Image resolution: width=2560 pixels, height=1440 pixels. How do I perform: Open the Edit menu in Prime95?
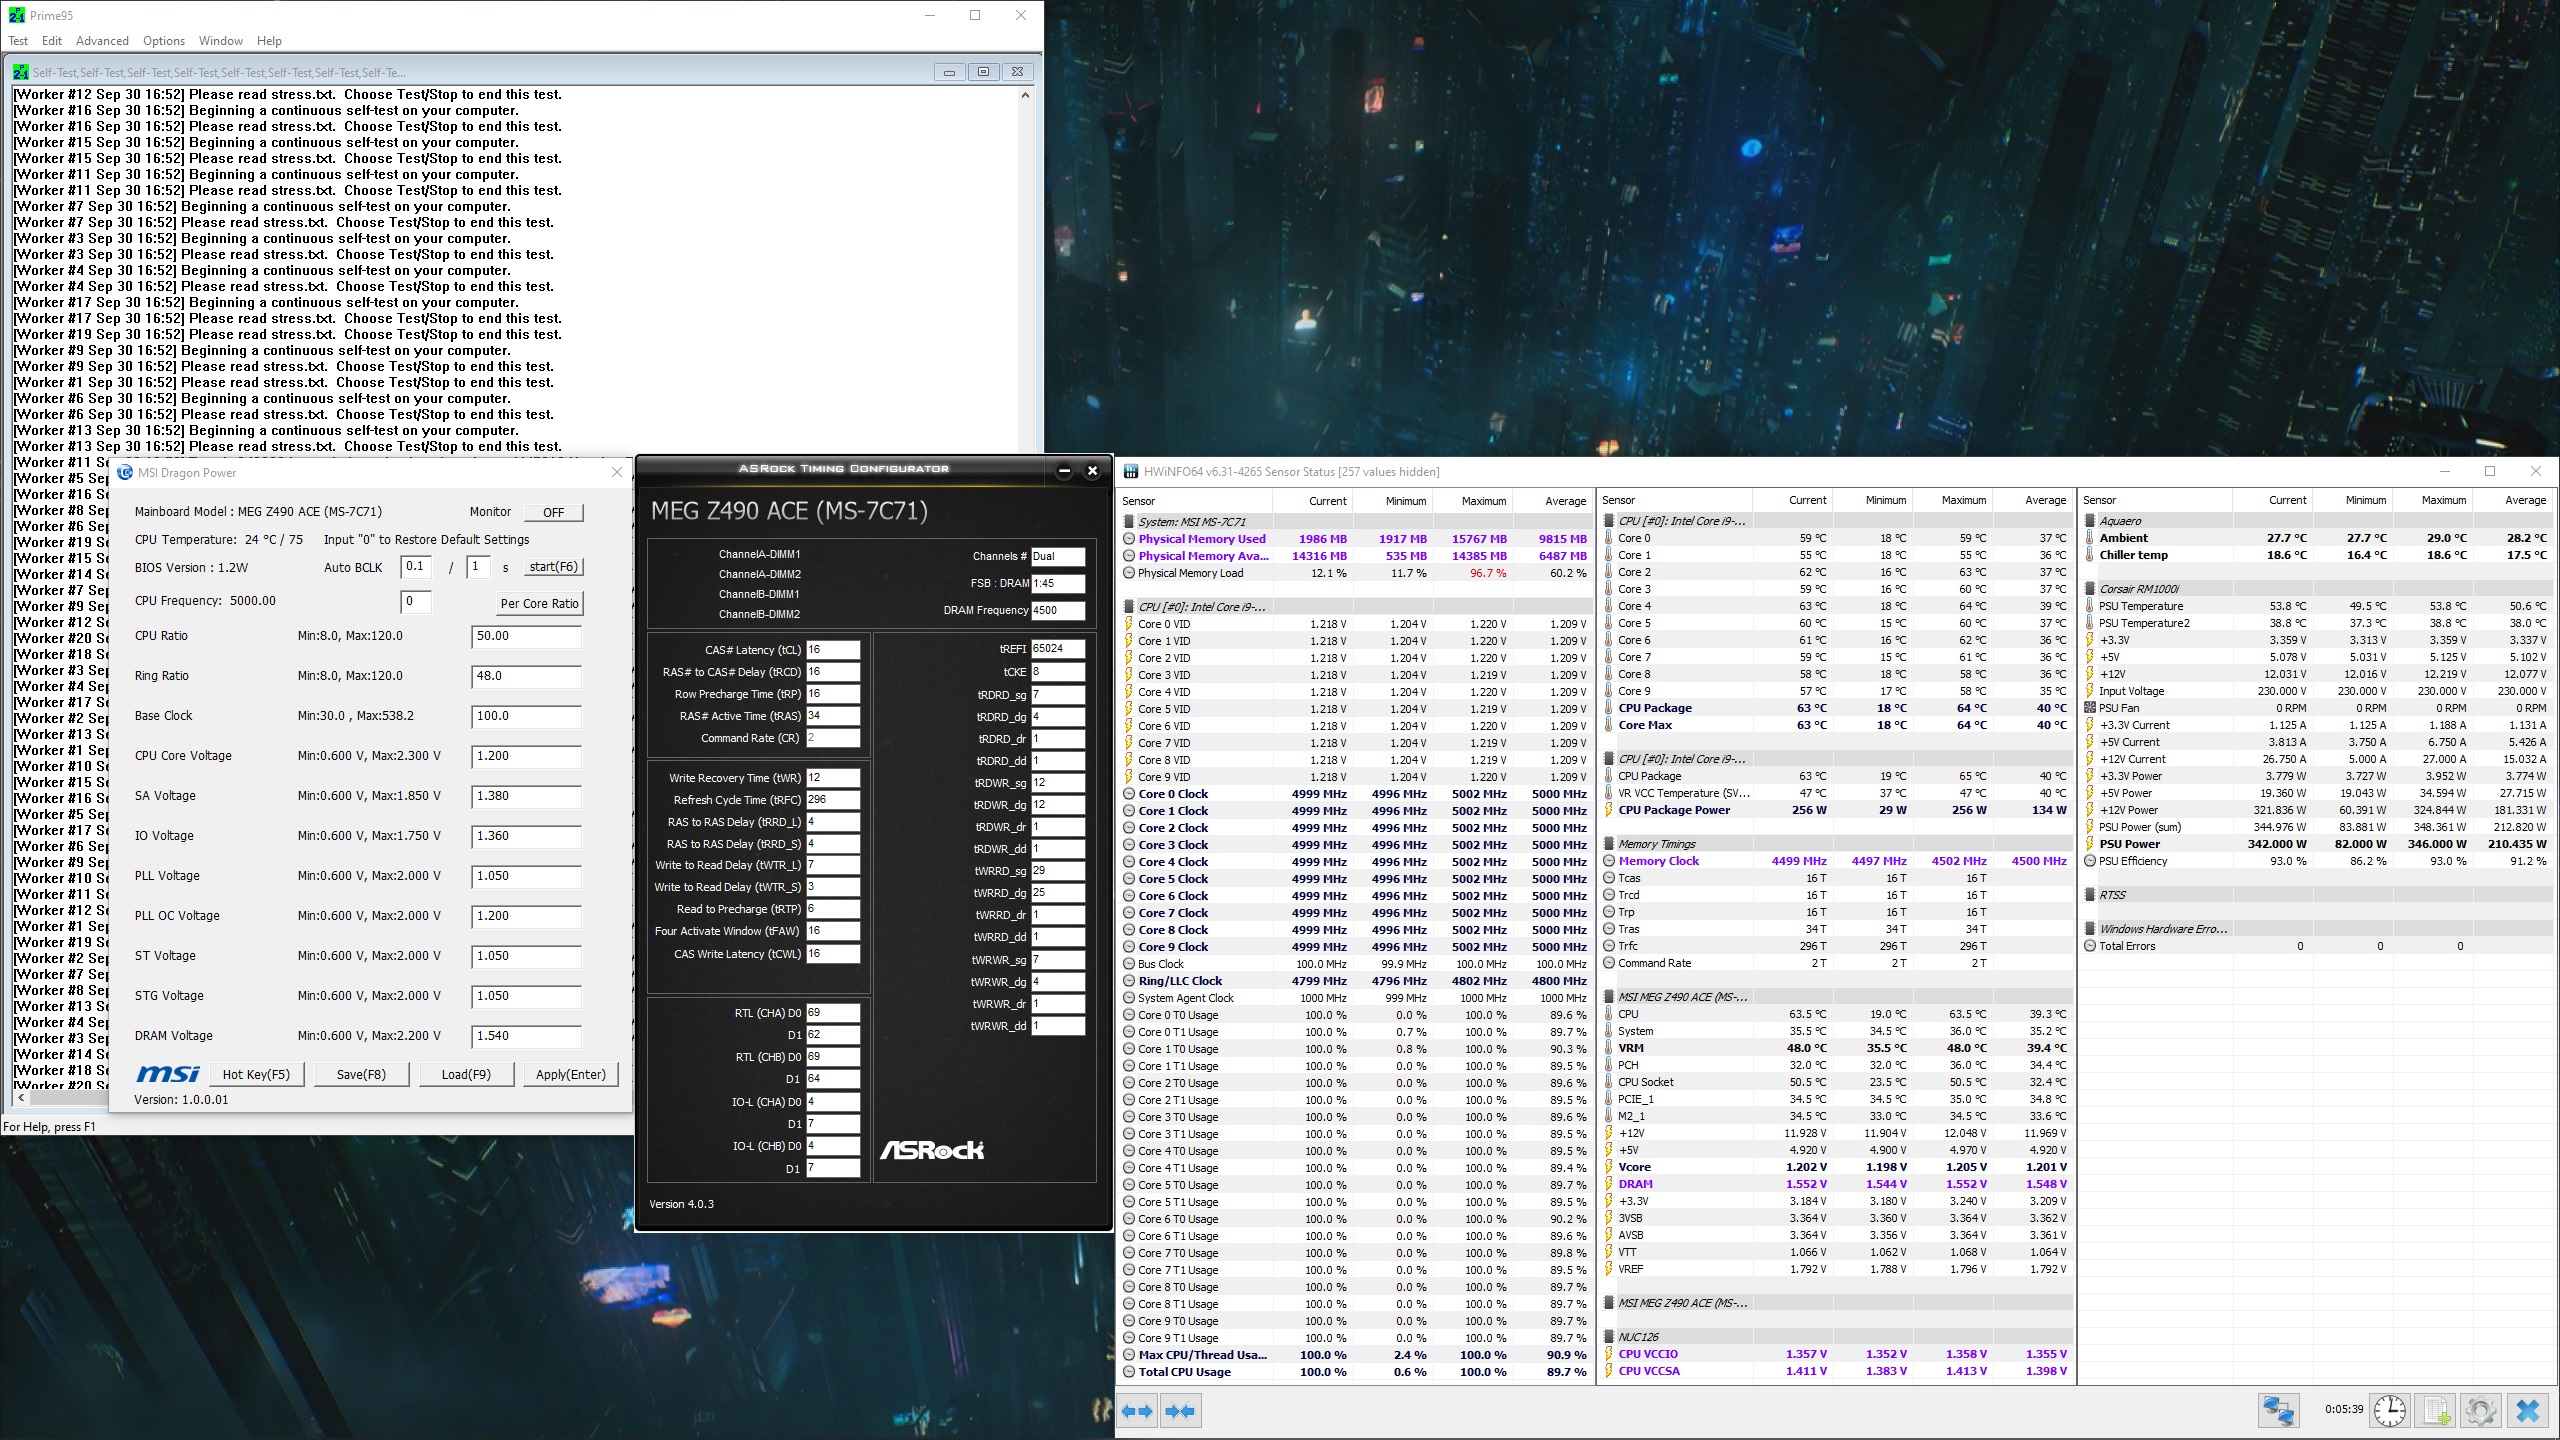pyautogui.click(x=52, y=41)
